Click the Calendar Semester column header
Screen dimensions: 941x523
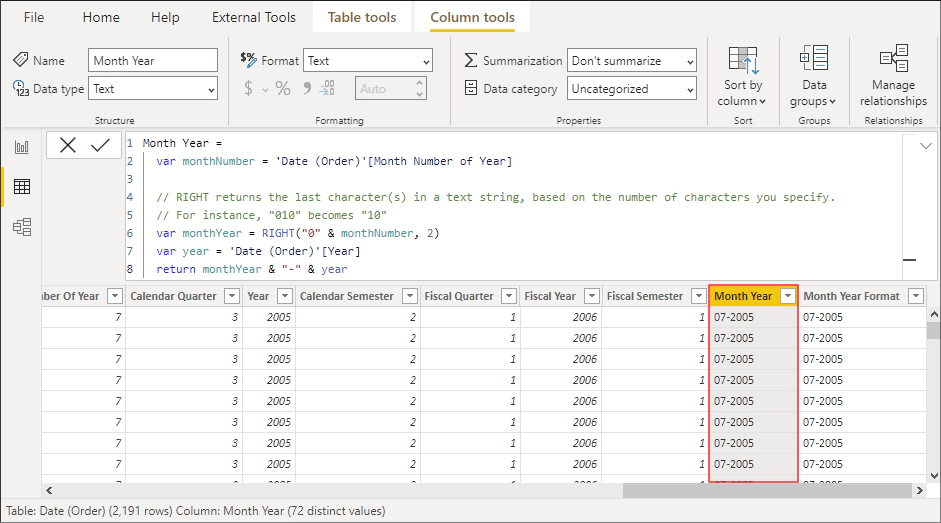346,296
